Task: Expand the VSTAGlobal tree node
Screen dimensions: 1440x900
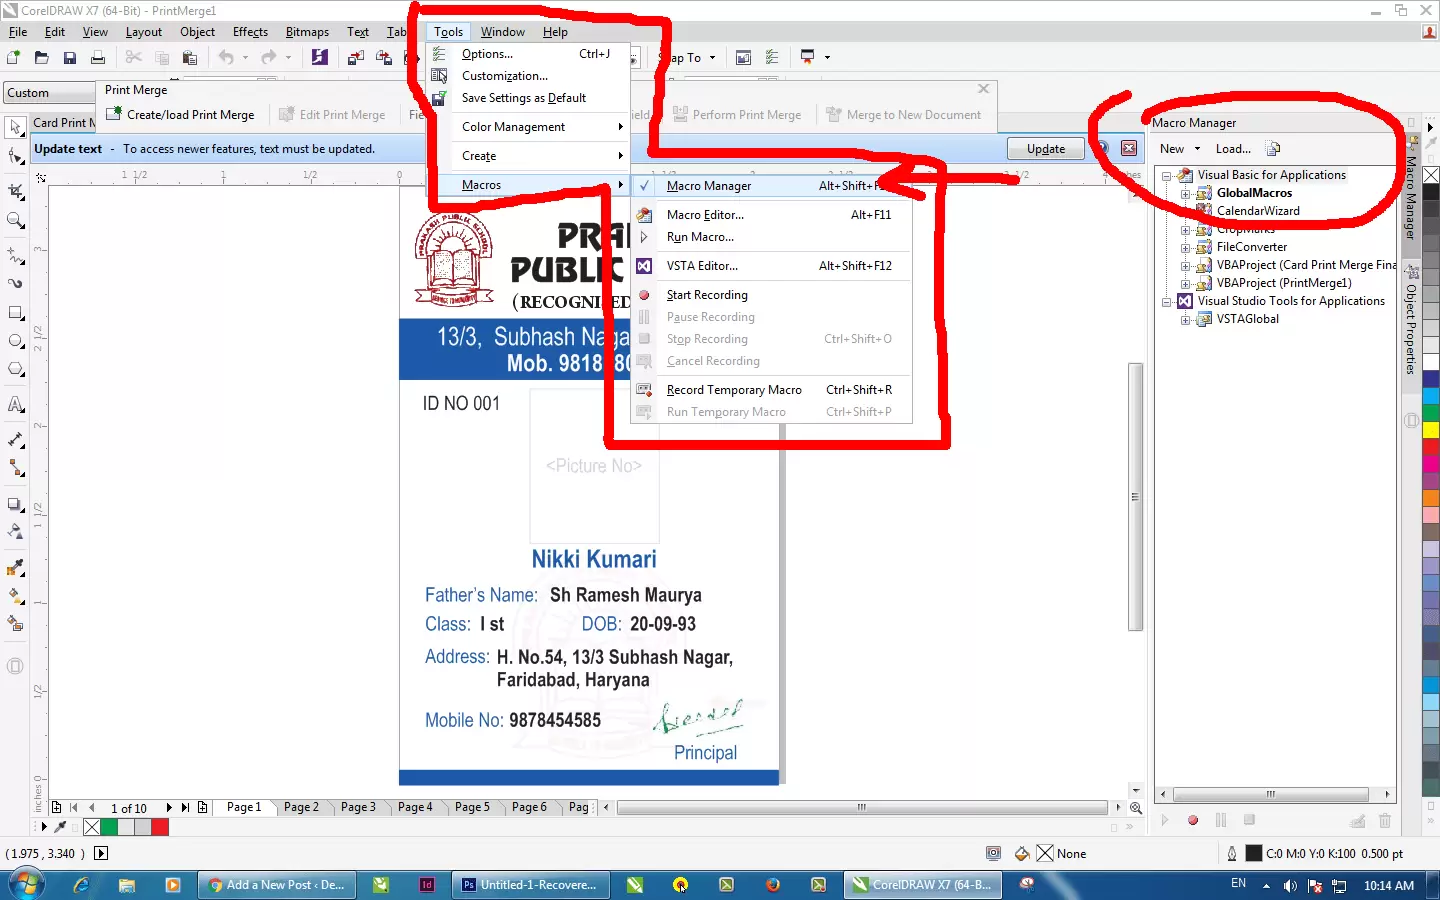Action: pyautogui.click(x=1185, y=319)
